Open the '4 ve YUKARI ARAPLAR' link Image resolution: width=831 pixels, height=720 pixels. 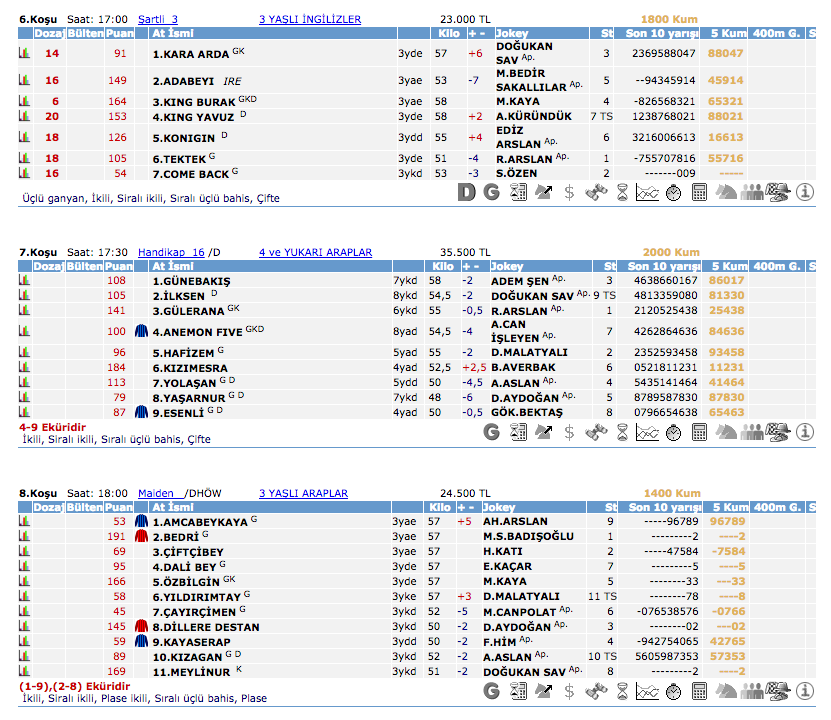click(x=315, y=252)
